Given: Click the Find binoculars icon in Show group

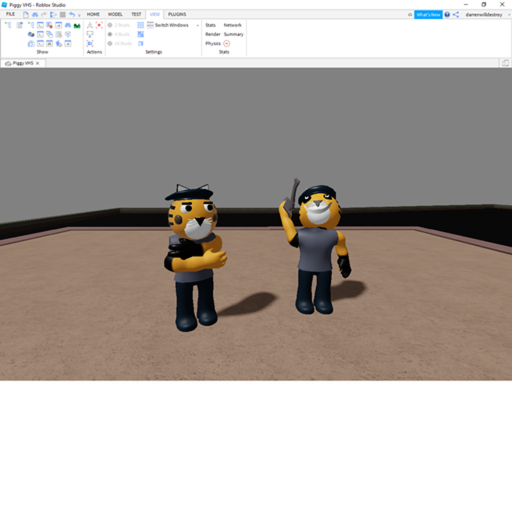Looking at the screenshot, I should coord(68,25).
